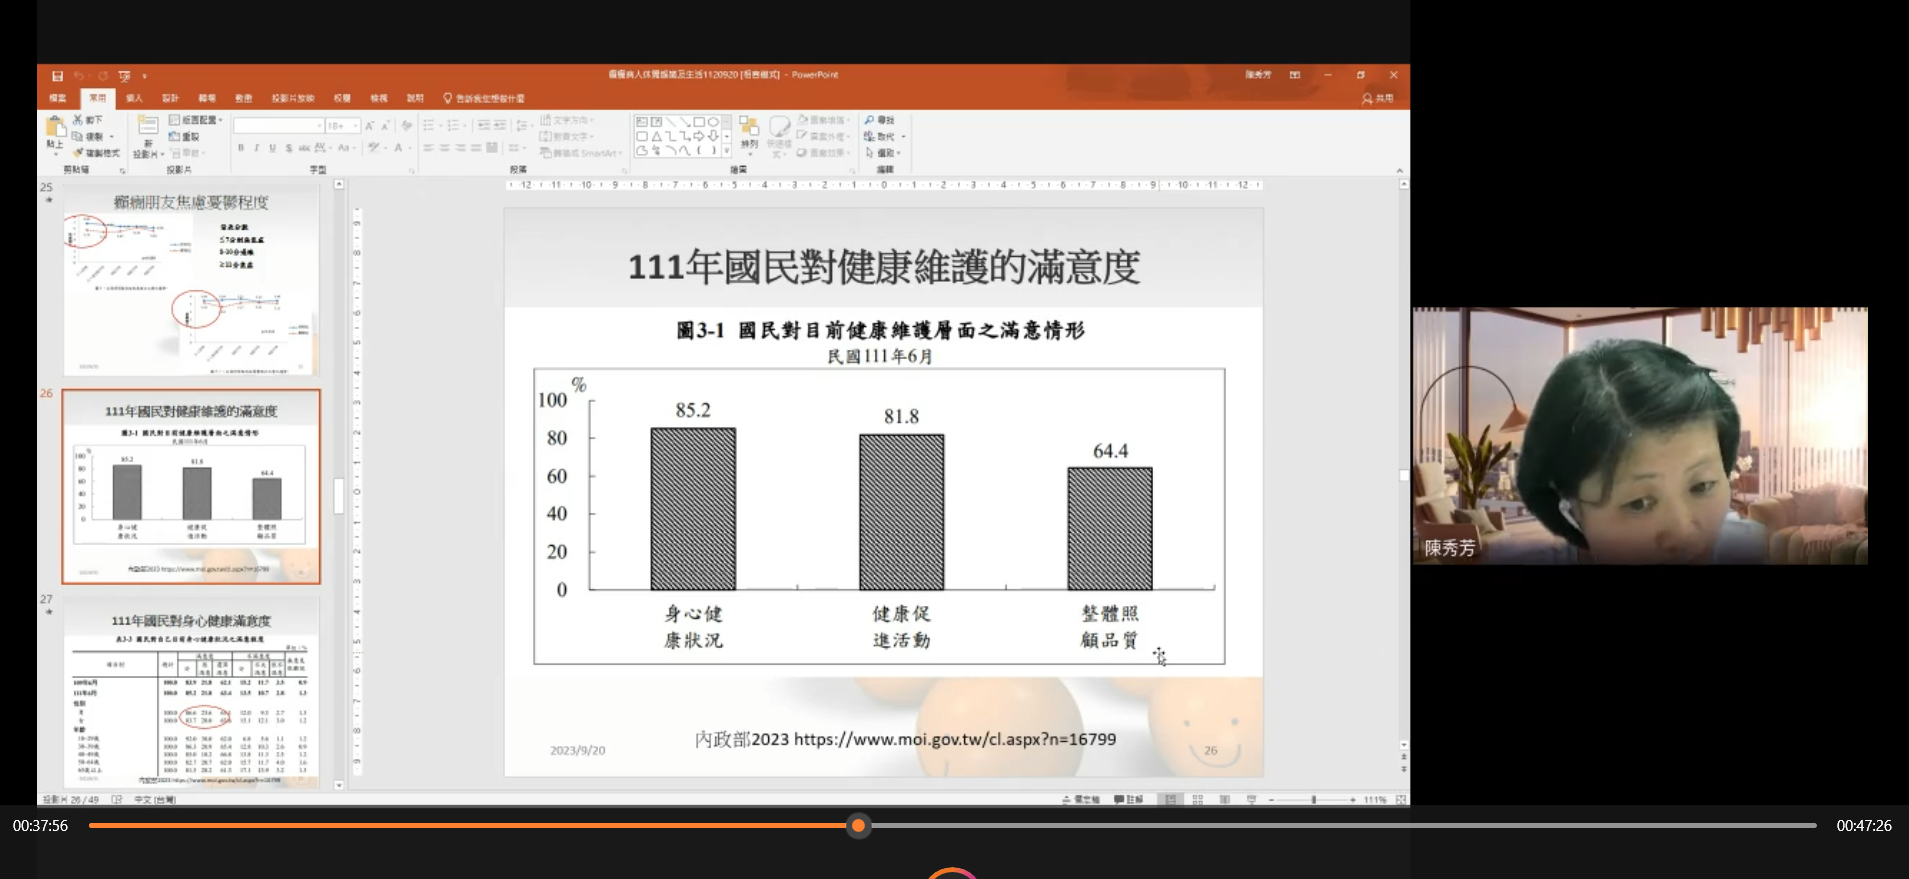
Task: Click the Decrease Indent icon
Action: pos(484,125)
